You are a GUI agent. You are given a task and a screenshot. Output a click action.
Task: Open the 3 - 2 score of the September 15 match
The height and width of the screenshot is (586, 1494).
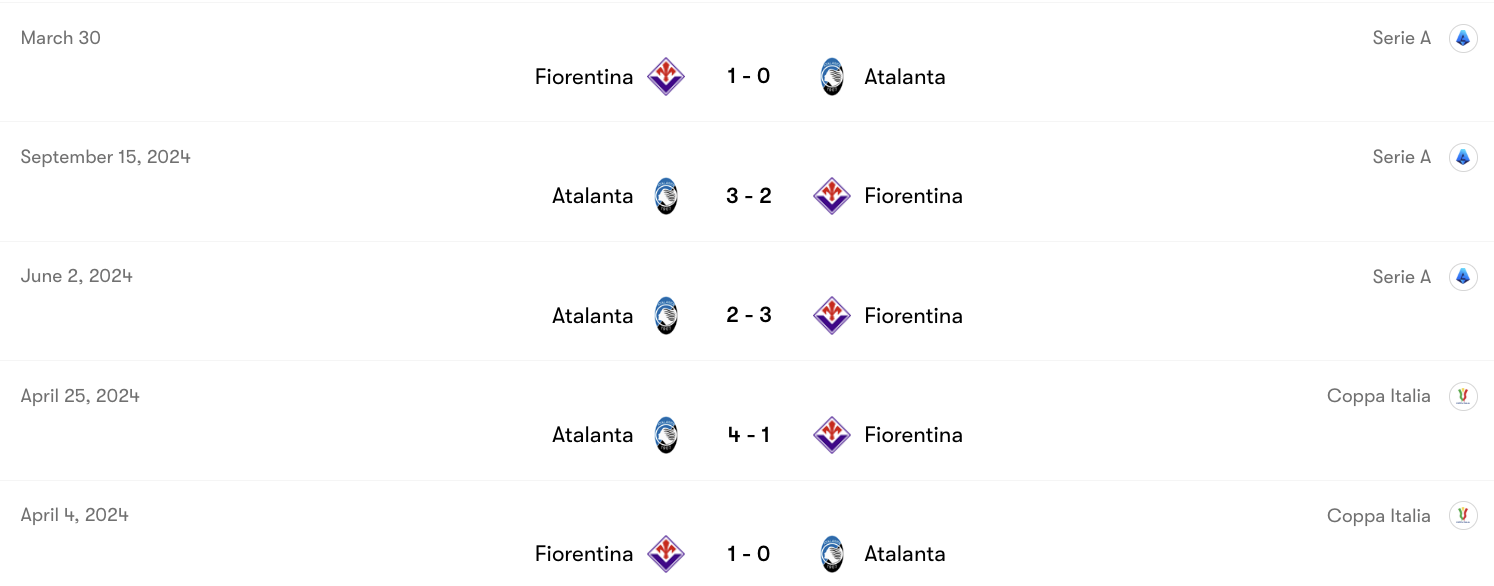pyautogui.click(x=748, y=195)
